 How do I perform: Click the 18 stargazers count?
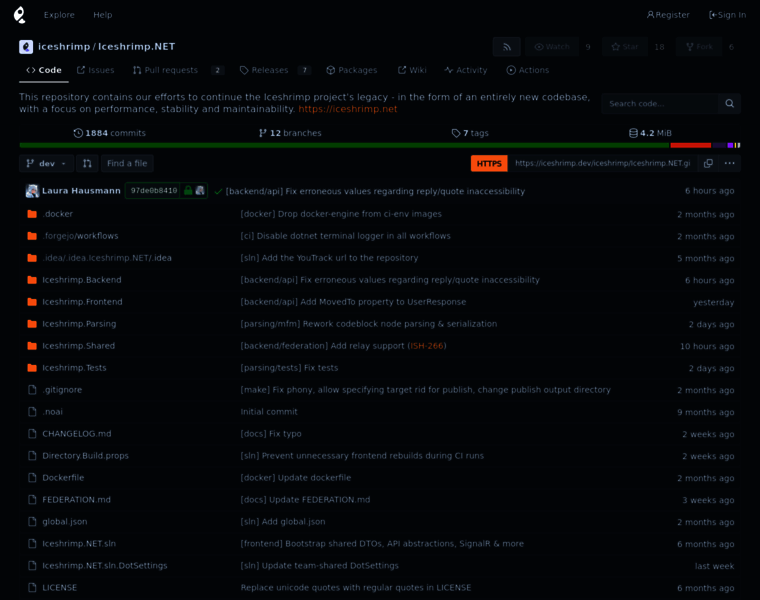pyautogui.click(x=659, y=47)
